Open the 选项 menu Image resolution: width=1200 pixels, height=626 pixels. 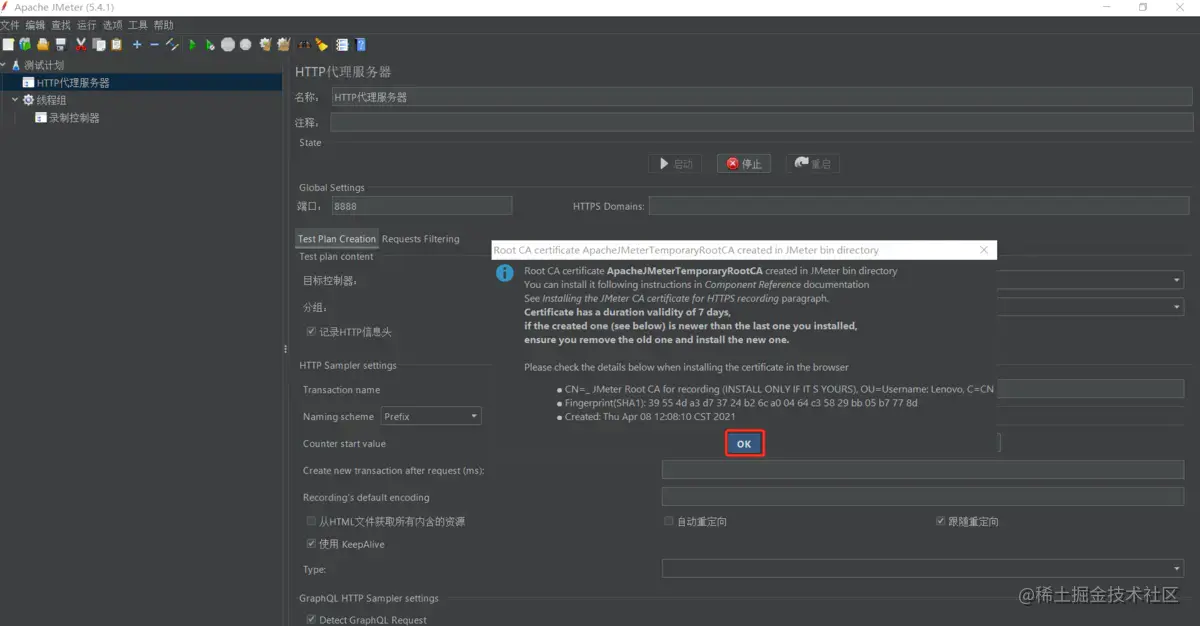[x=113, y=25]
